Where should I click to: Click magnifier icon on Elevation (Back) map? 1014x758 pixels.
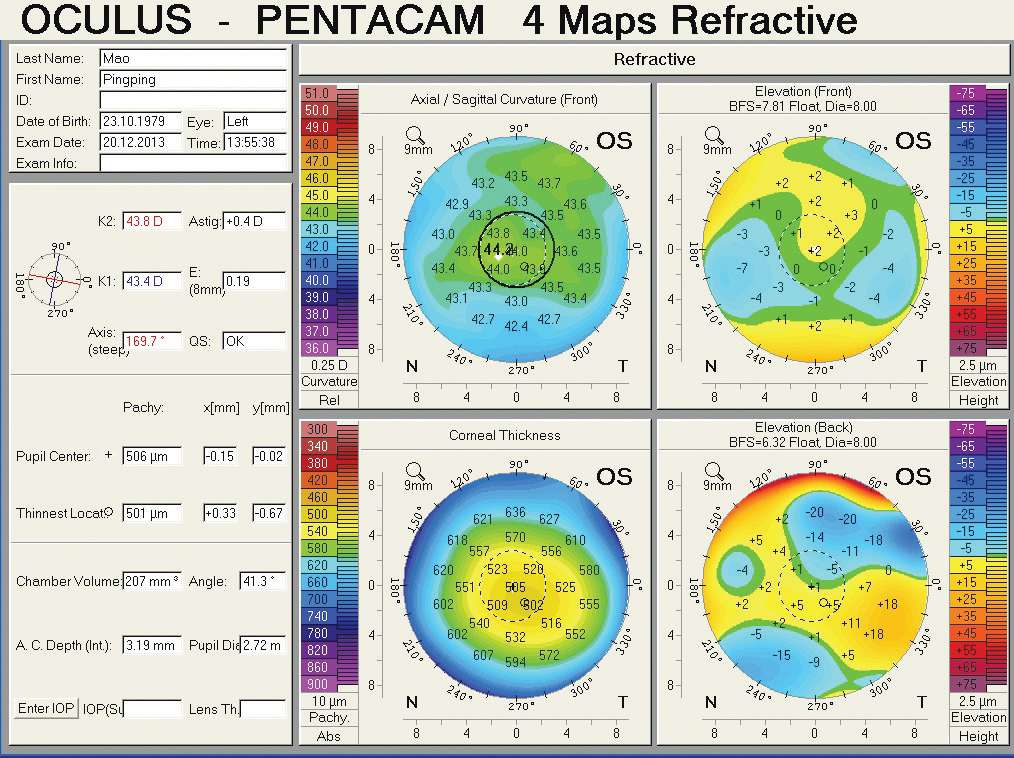pos(713,470)
